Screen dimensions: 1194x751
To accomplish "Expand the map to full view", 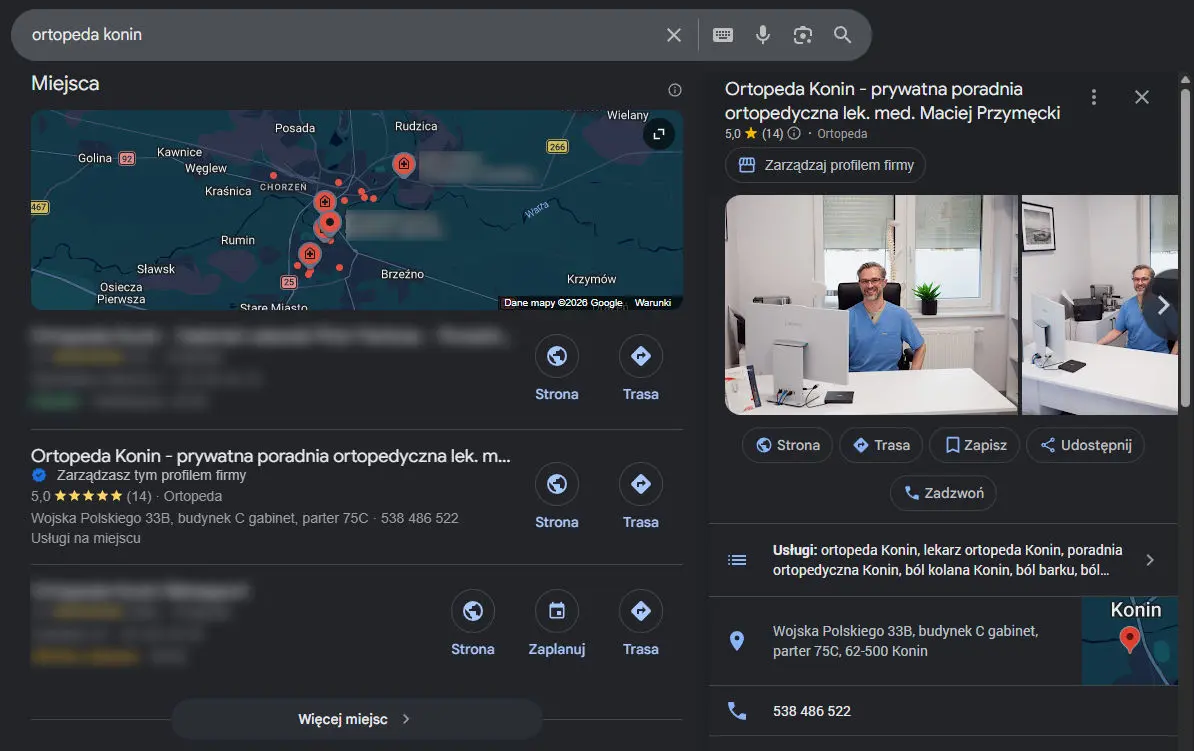I will [659, 134].
